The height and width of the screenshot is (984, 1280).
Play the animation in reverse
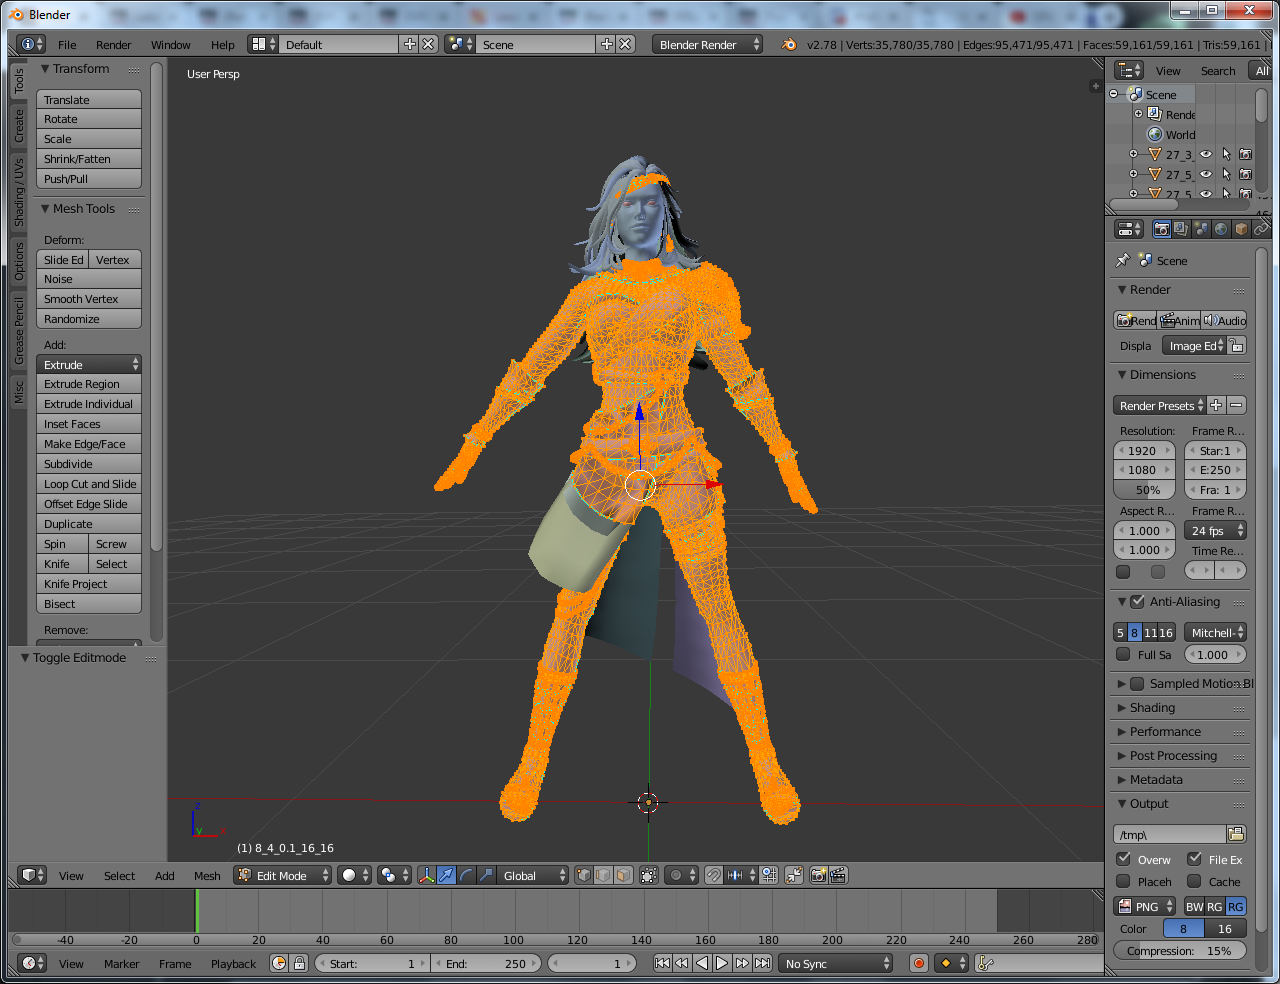click(x=702, y=963)
